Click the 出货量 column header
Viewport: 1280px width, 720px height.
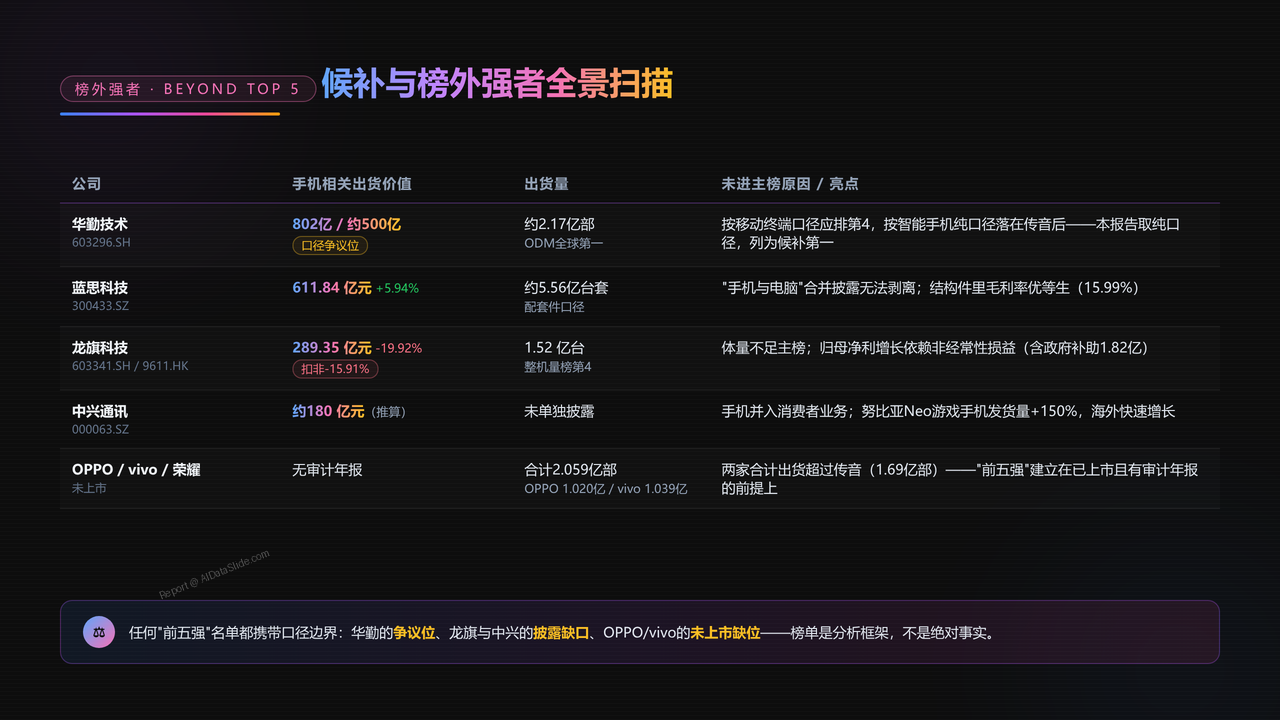point(547,184)
